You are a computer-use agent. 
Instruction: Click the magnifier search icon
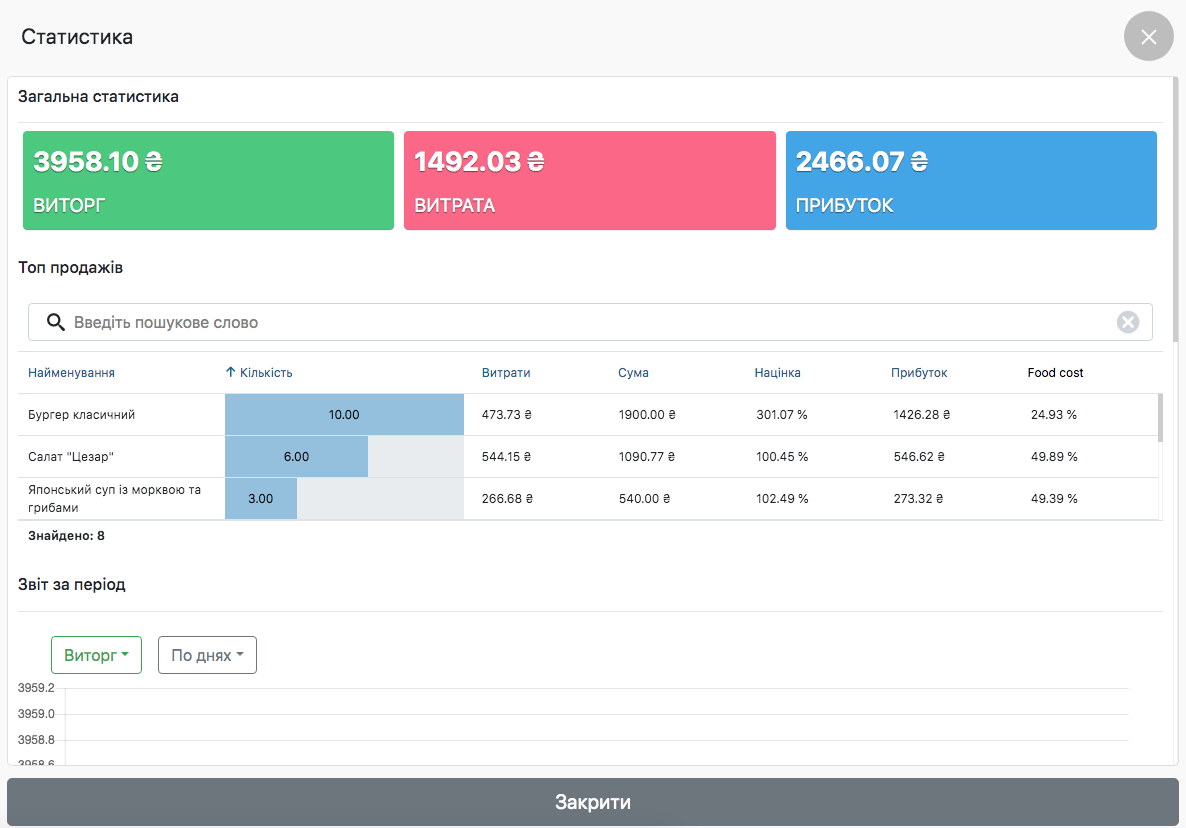pyautogui.click(x=56, y=322)
